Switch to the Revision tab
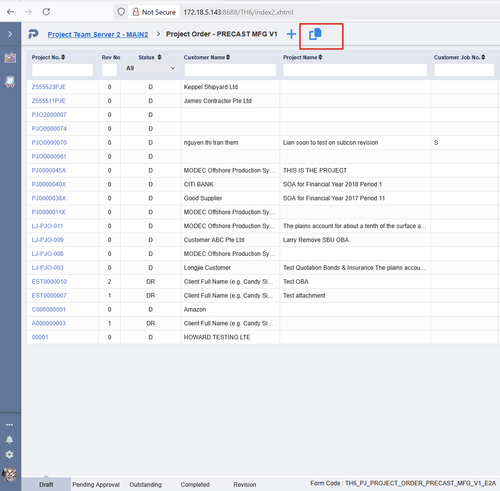 [x=245, y=484]
